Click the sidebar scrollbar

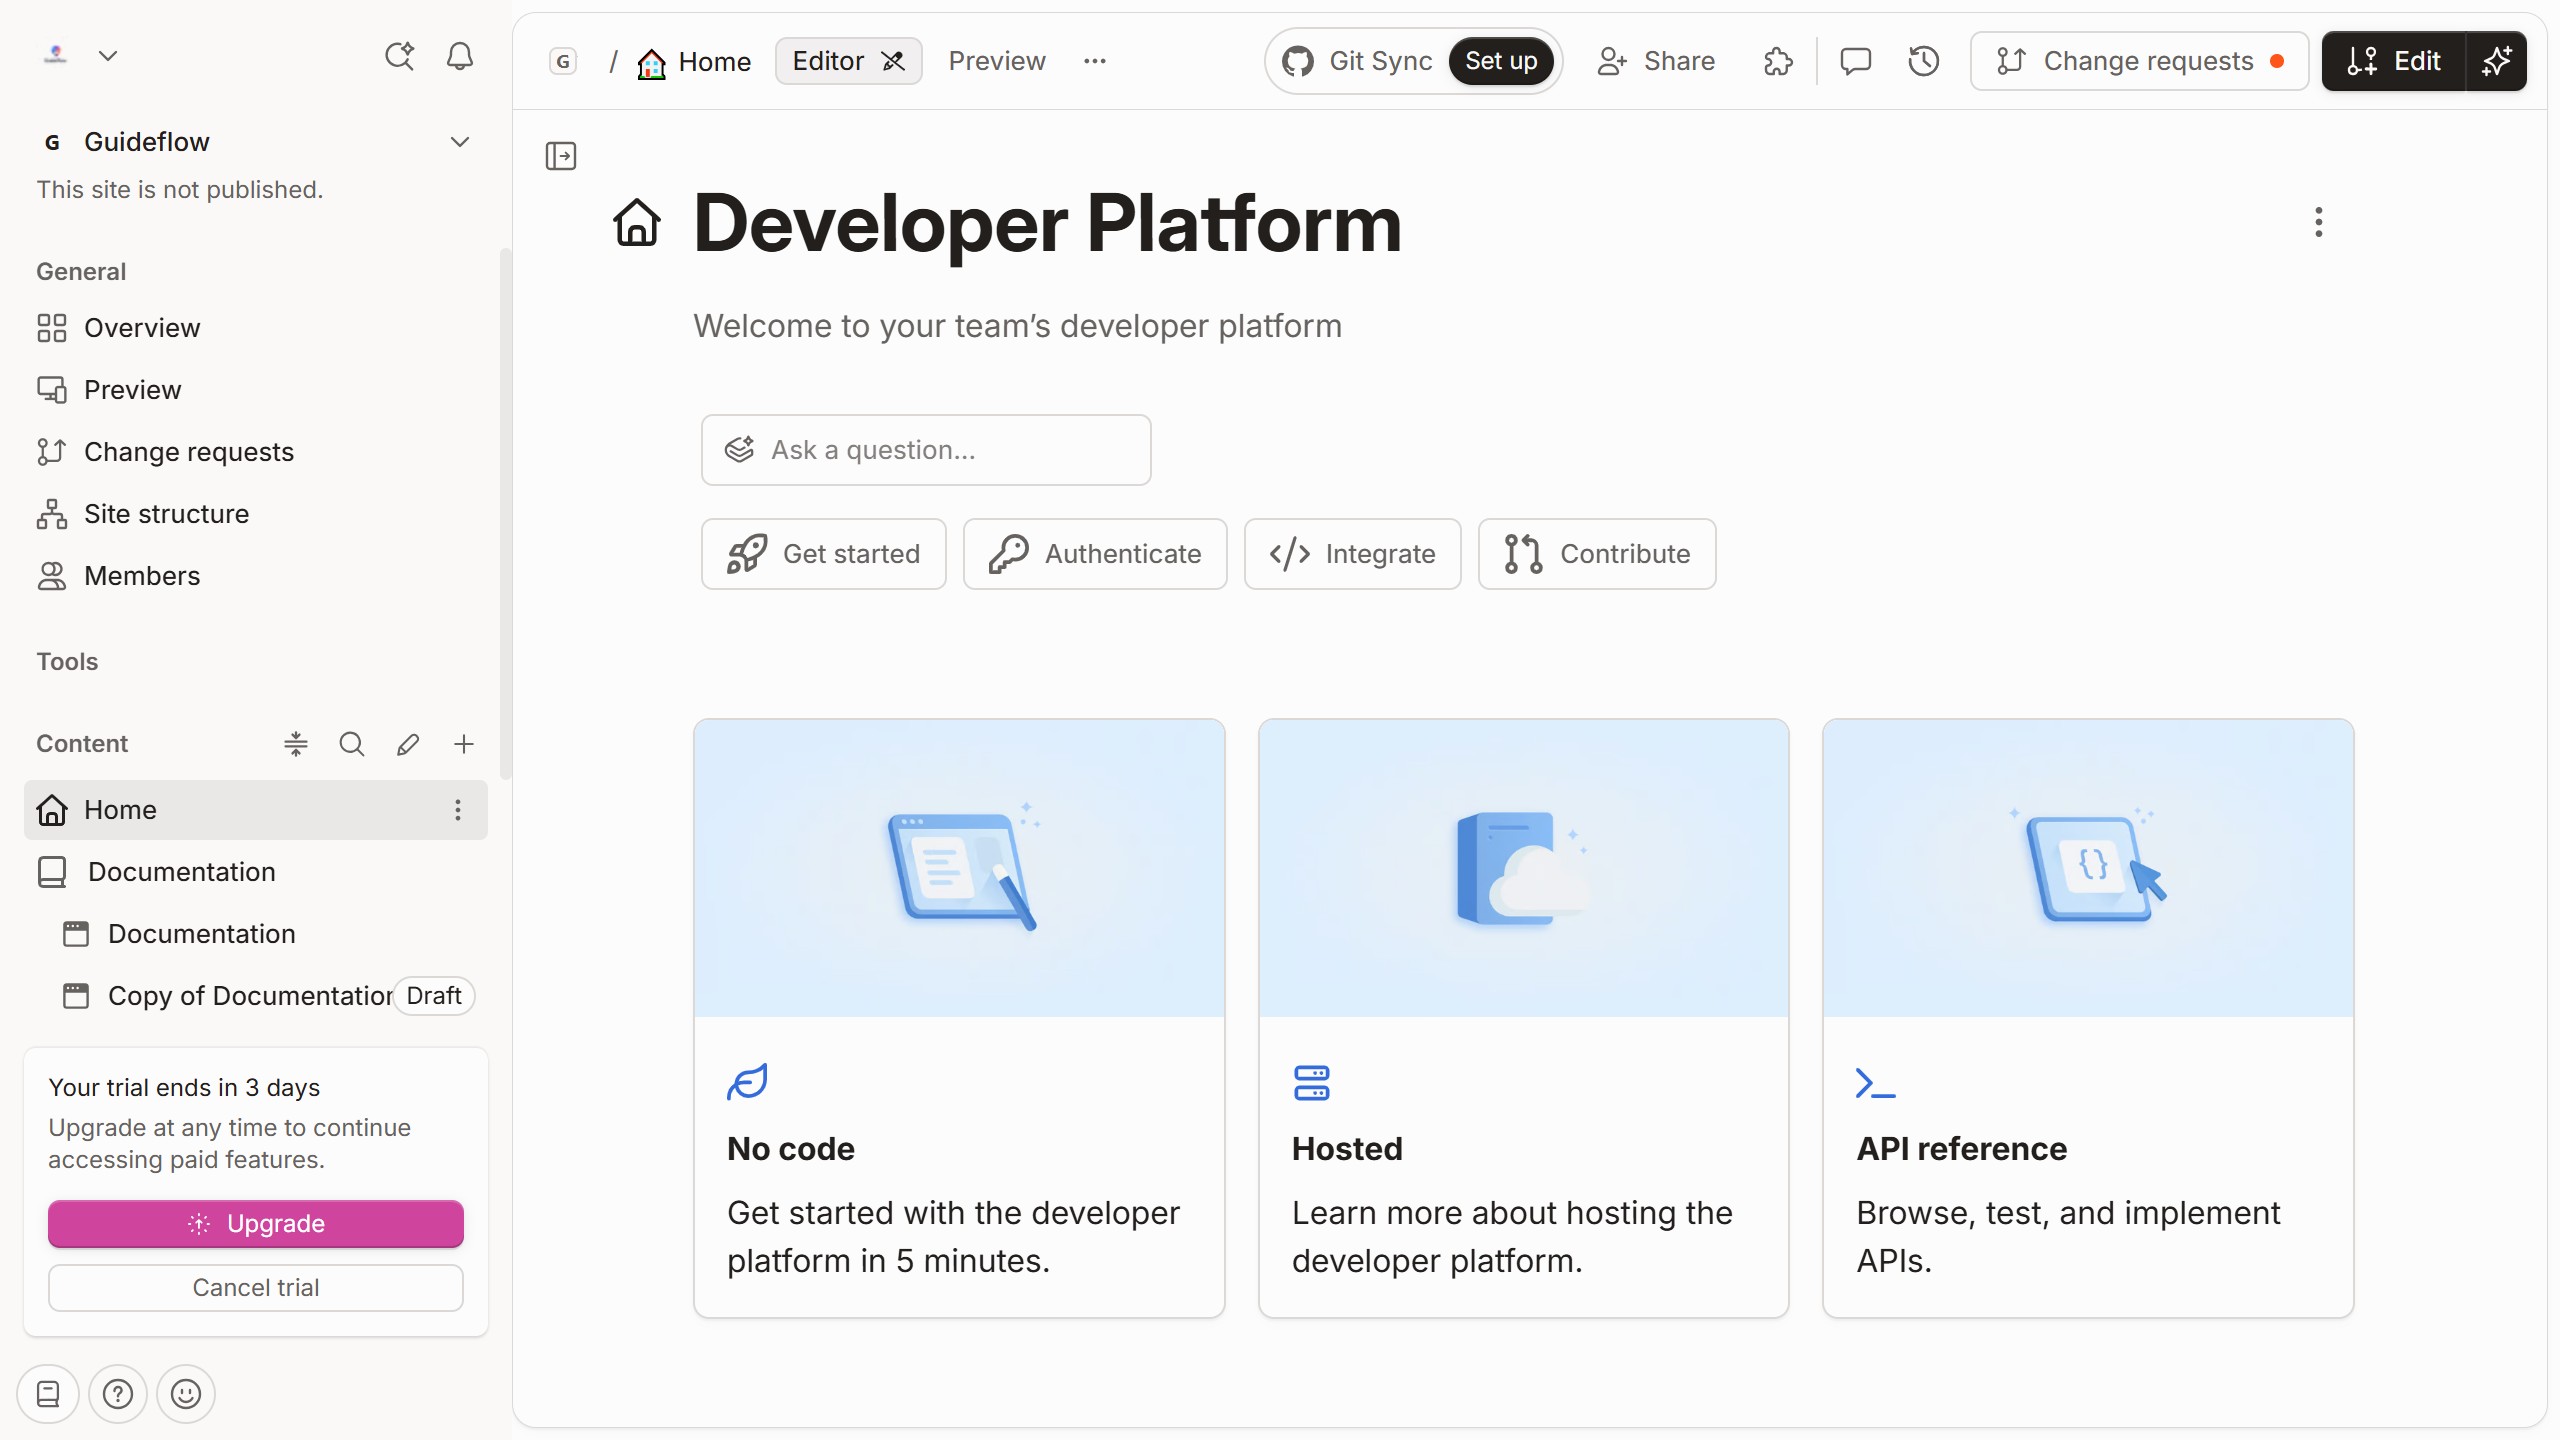[506, 512]
